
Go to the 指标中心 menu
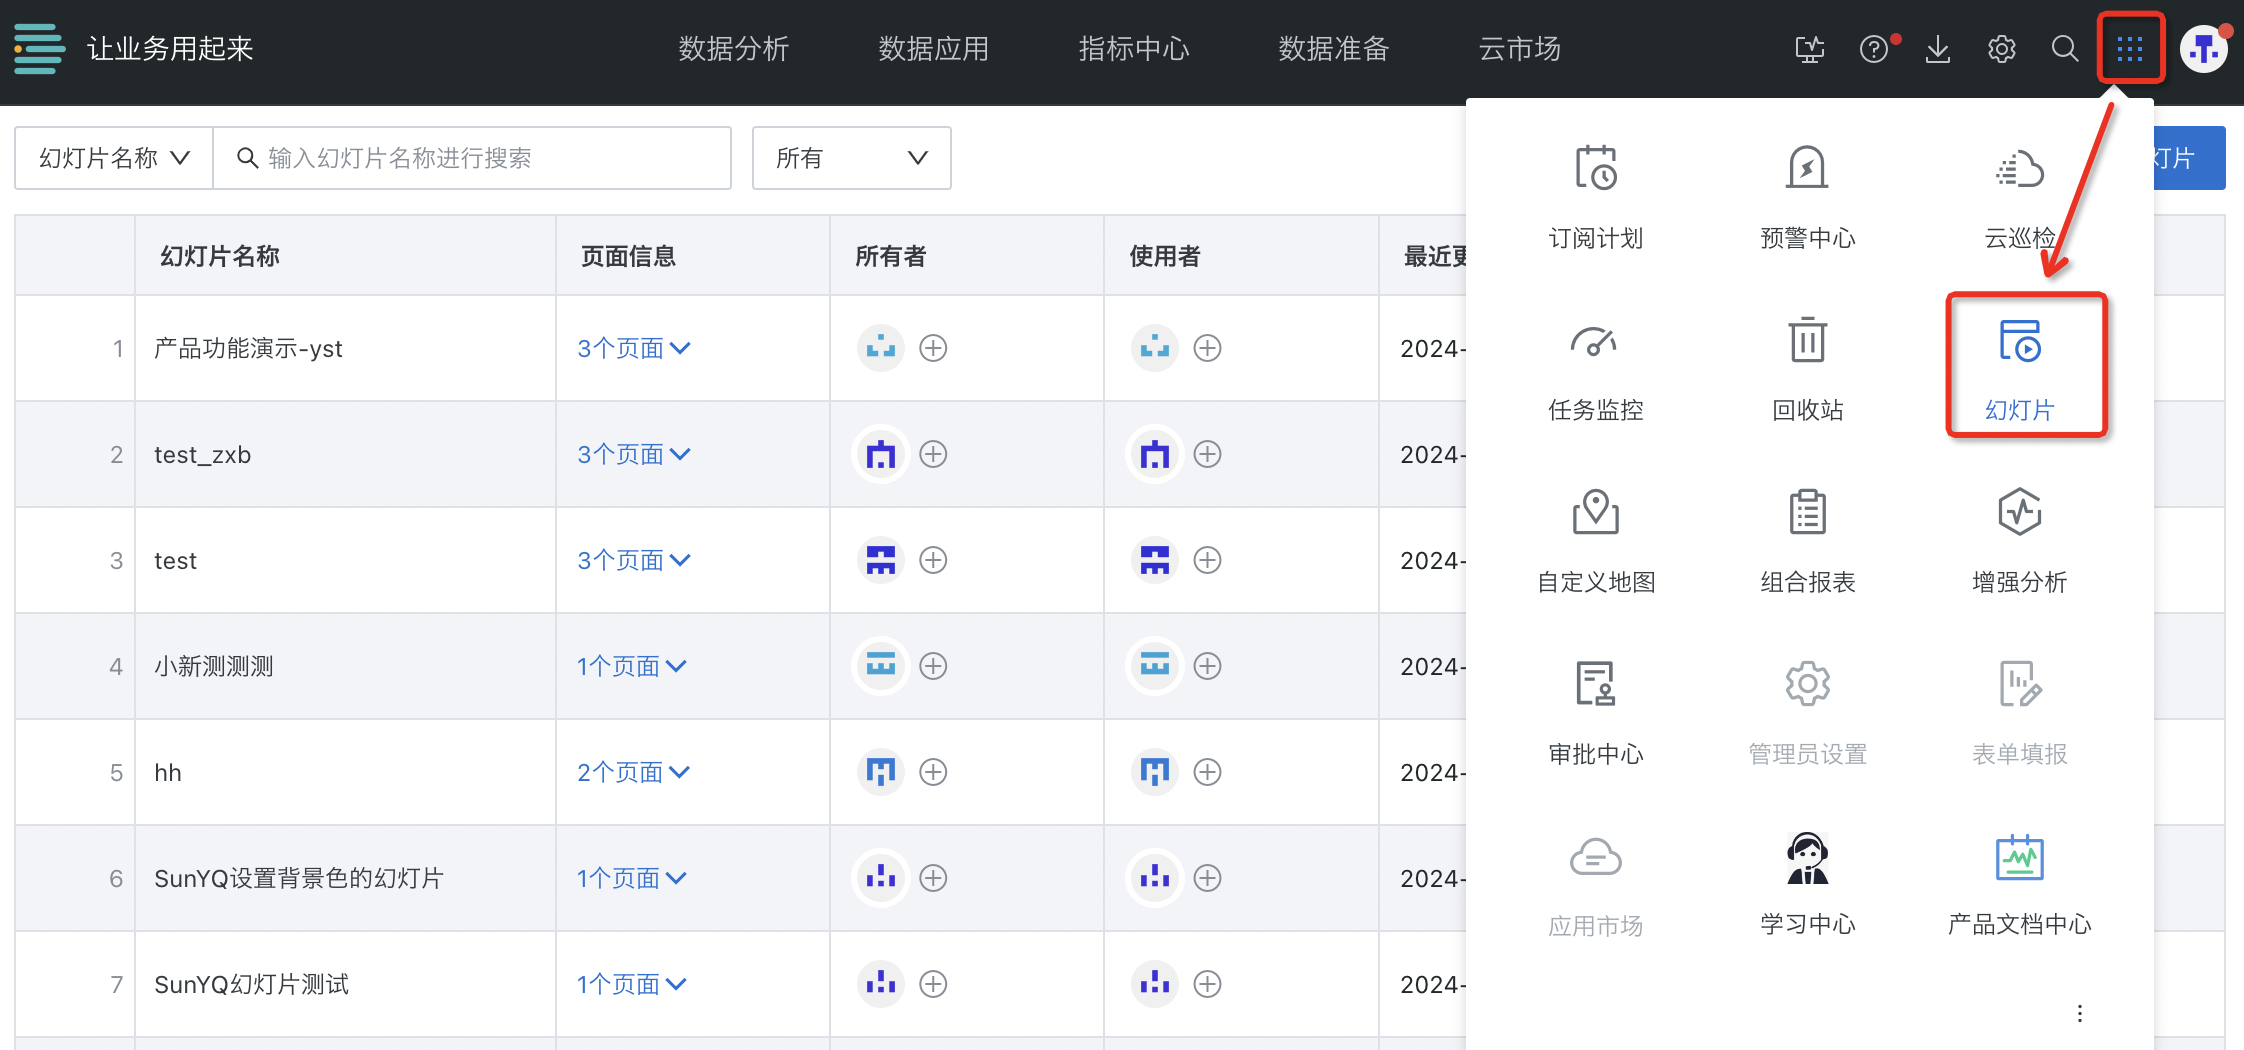tap(1134, 48)
